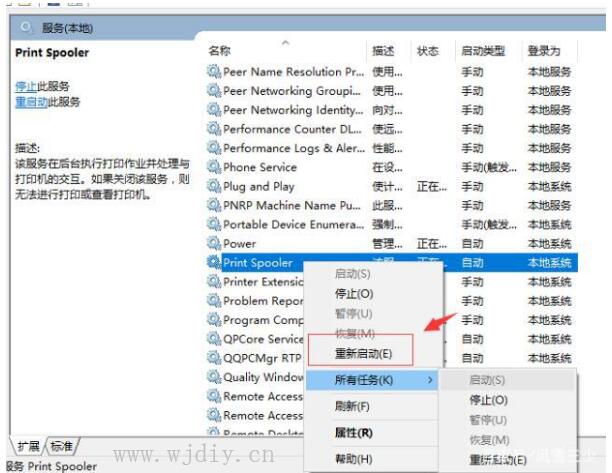The image size is (612, 473).
Task: Click the gear icon beside Phone Service
Action: [x=213, y=167]
